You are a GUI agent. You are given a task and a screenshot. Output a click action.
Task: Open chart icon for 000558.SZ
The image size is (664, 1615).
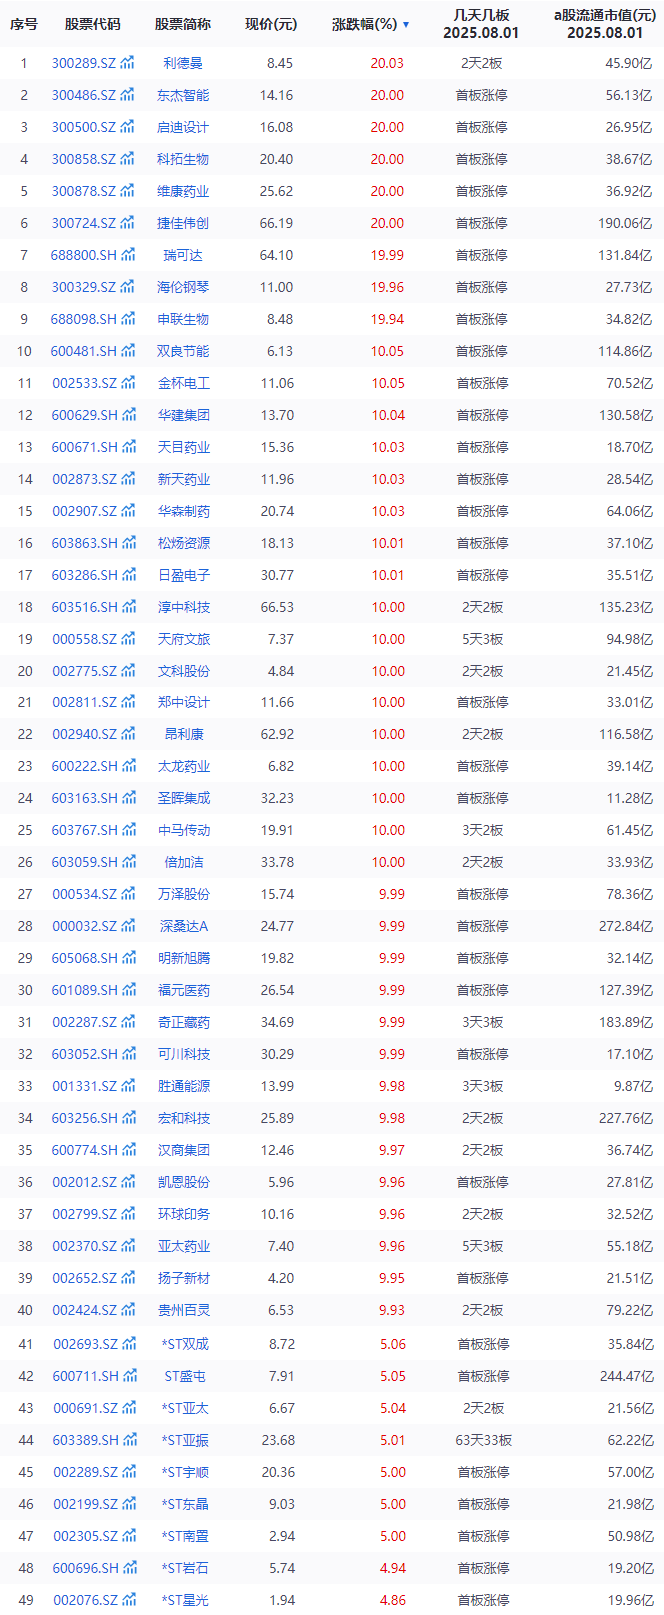pos(127,639)
